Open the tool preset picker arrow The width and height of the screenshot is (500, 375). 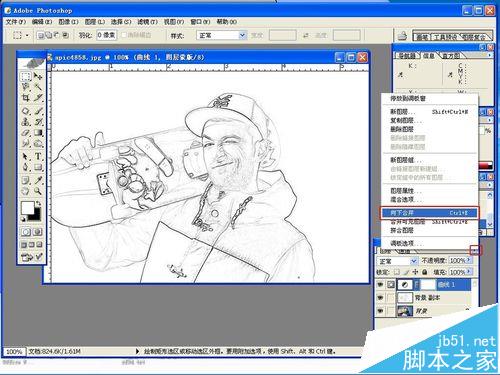(27, 35)
